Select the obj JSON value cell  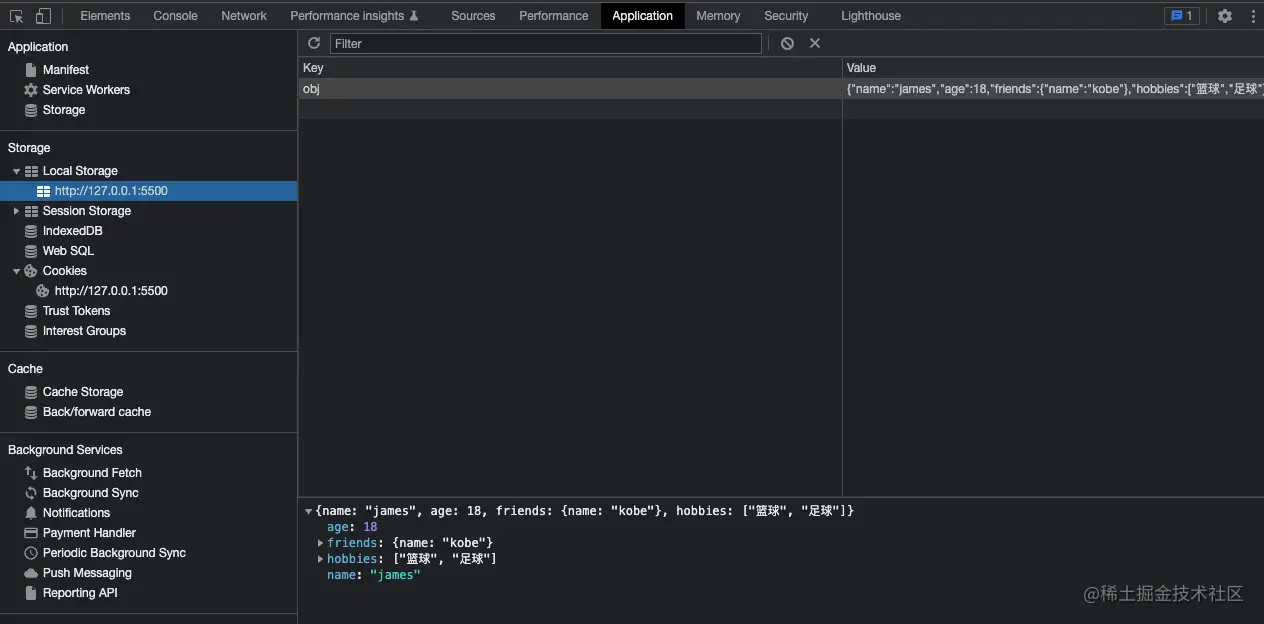point(1054,89)
